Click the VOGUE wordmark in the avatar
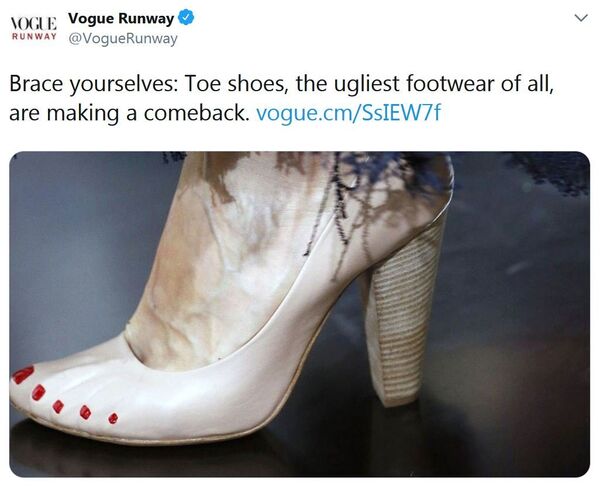This screenshot has height=488, width=600. point(34,23)
